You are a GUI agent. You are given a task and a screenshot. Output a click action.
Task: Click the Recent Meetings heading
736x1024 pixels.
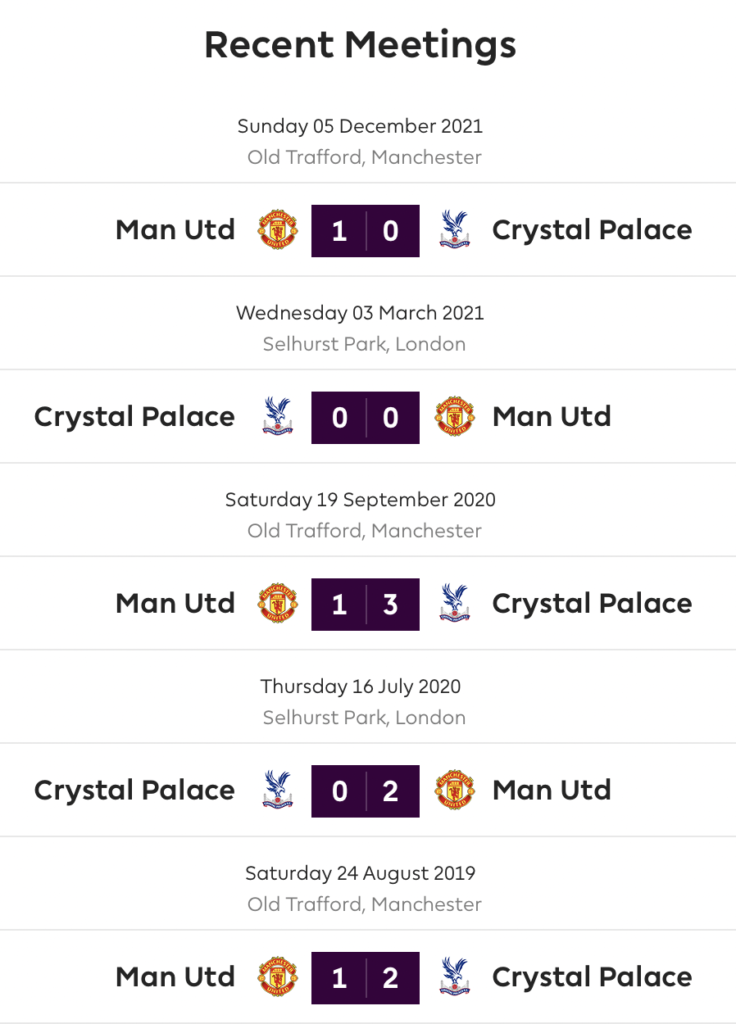click(360, 45)
